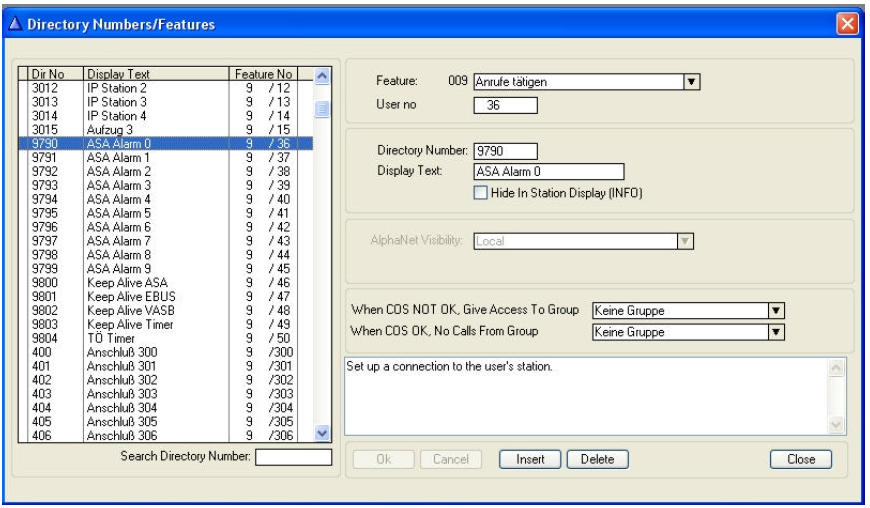Select row 9791 ASA Alarm 1
Image resolution: width=870 pixels, height=508 pixels.
click(x=166, y=158)
